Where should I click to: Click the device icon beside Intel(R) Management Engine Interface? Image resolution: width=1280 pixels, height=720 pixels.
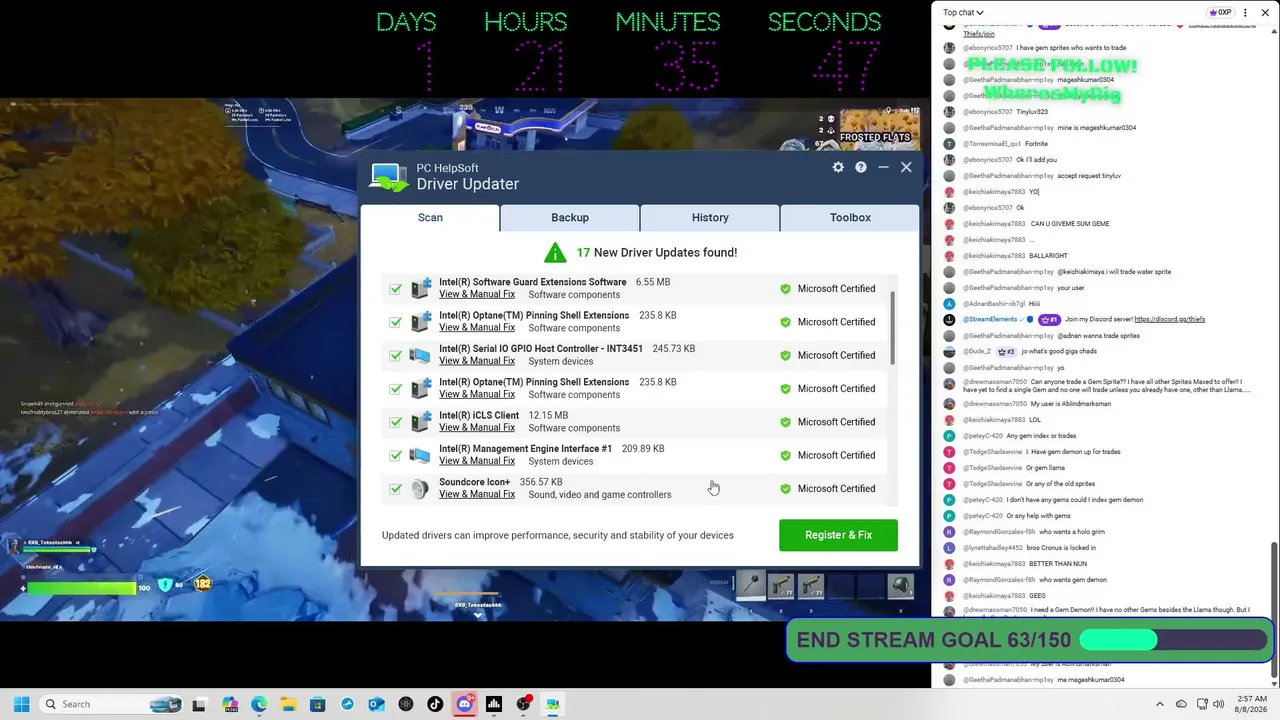click(420, 455)
